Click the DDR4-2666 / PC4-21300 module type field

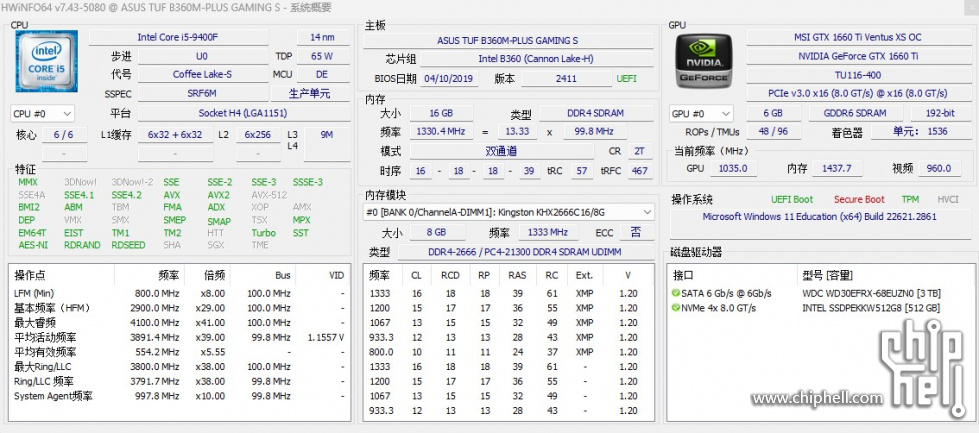tap(525, 252)
